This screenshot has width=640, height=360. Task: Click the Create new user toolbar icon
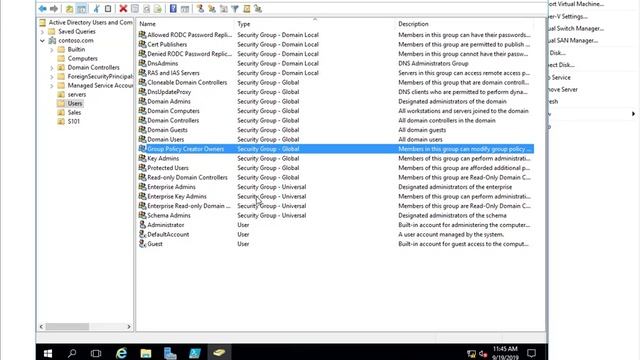point(200,9)
